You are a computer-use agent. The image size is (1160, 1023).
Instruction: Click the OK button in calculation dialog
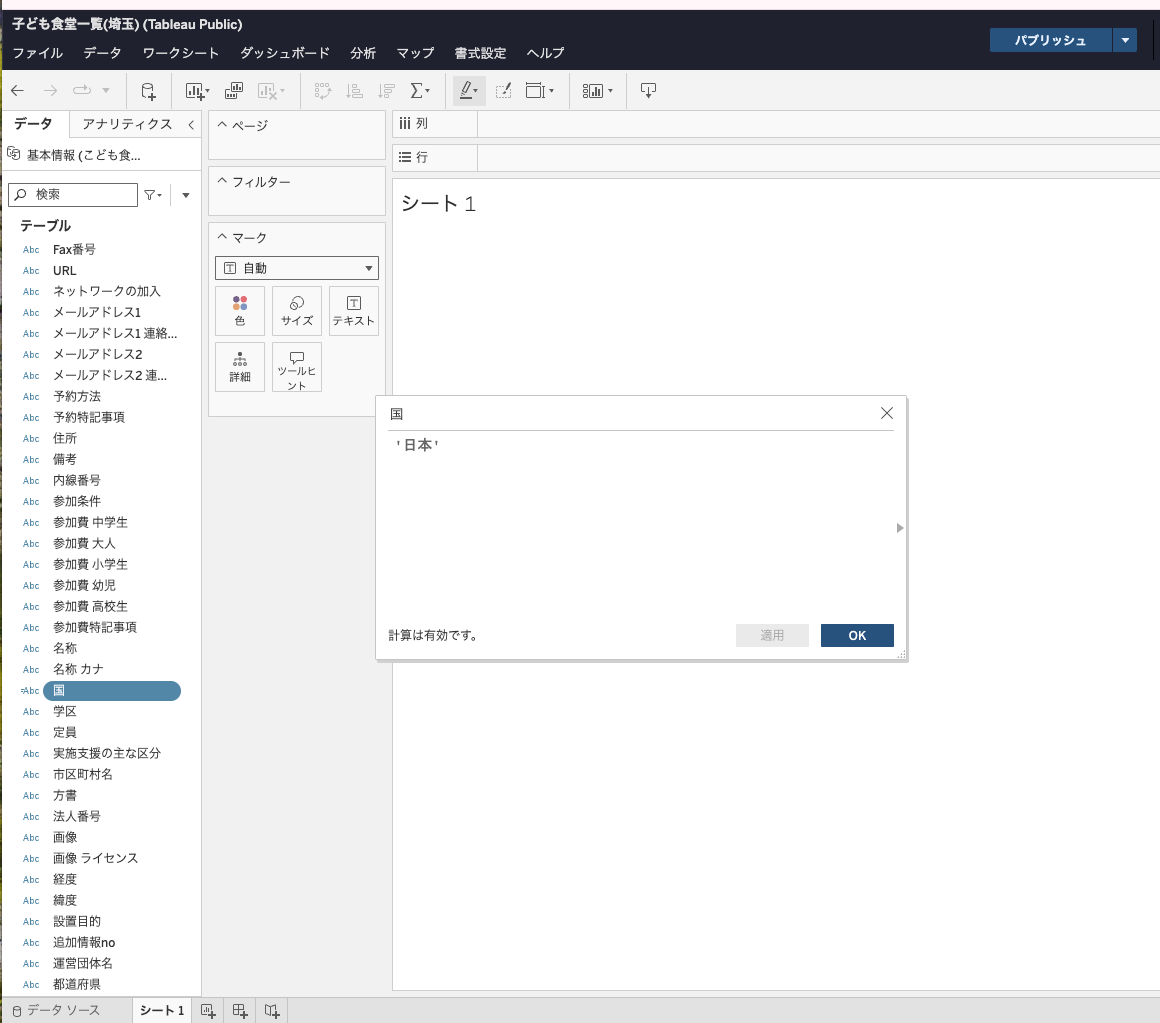pyautogui.click(x=857, y=635)
